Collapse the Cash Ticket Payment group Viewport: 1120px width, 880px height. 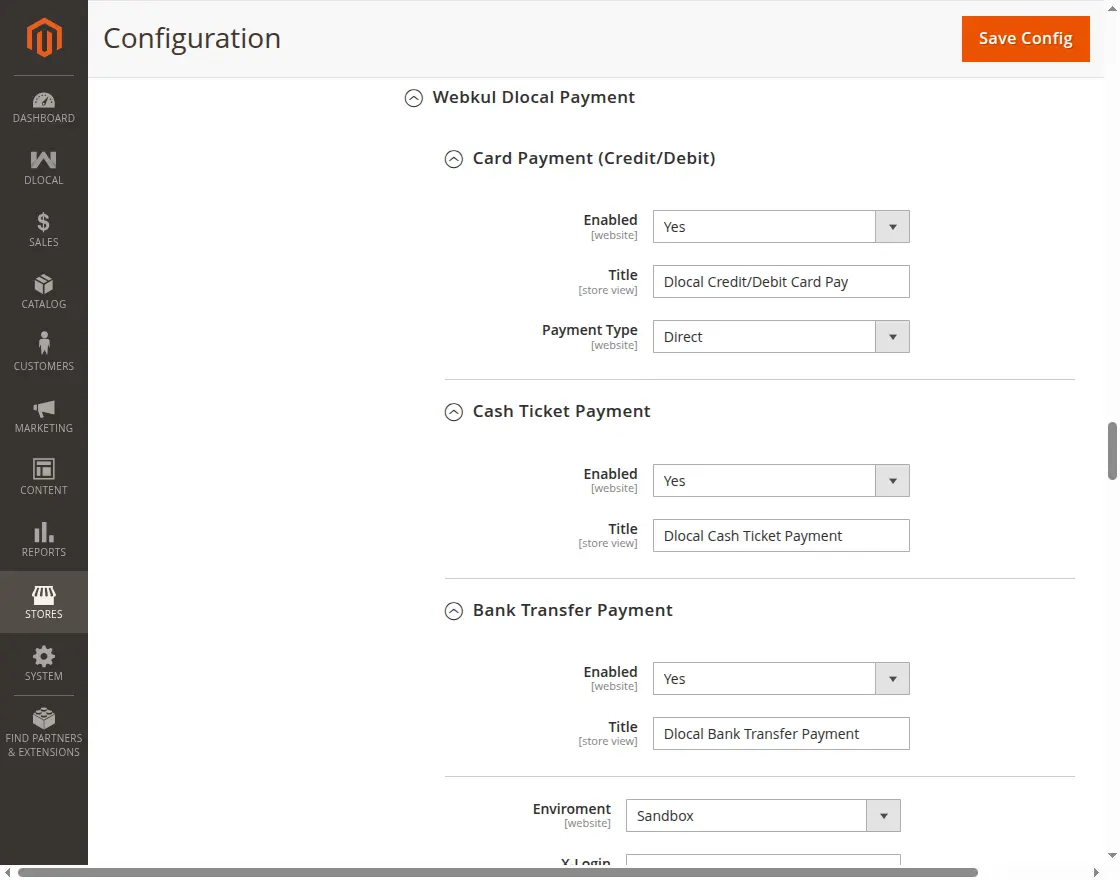click(x=454, y=412)
